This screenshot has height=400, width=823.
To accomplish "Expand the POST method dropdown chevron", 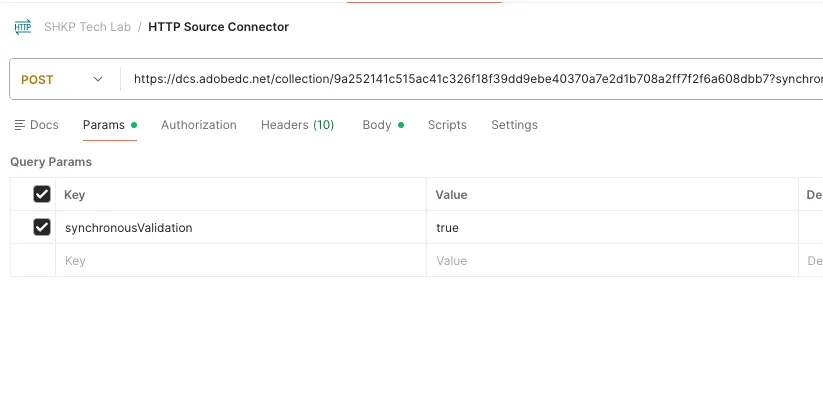I will click(98, 79).
